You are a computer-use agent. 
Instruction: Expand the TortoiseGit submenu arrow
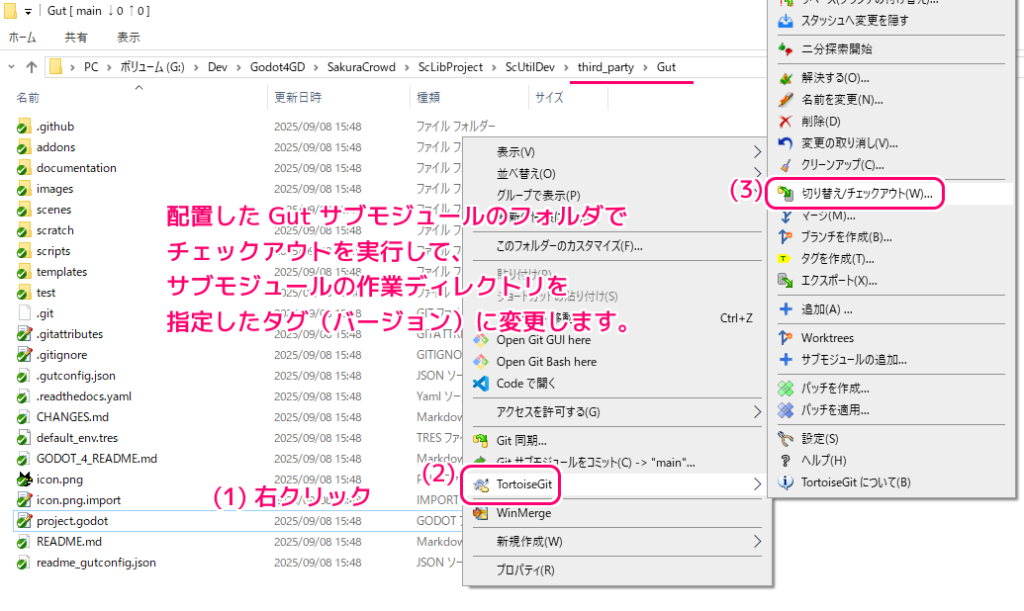tap(757, 484)
